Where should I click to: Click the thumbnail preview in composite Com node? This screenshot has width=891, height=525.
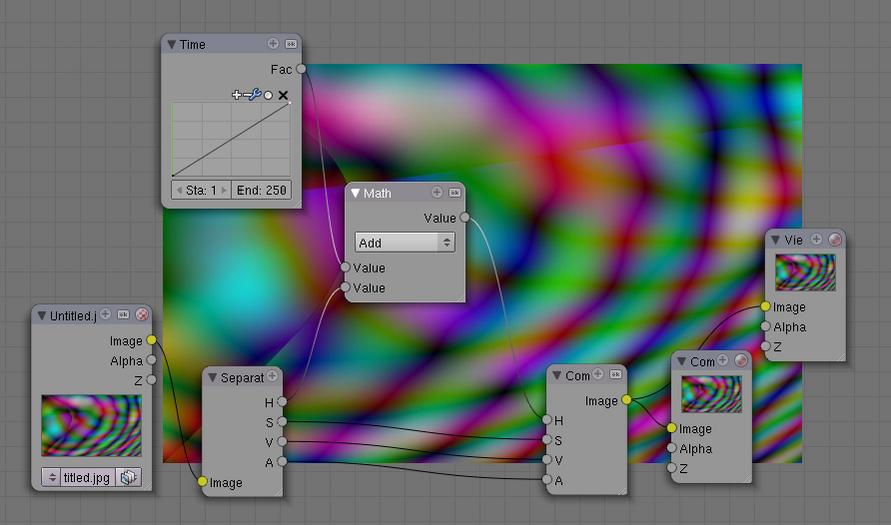(x=711, y=394)
